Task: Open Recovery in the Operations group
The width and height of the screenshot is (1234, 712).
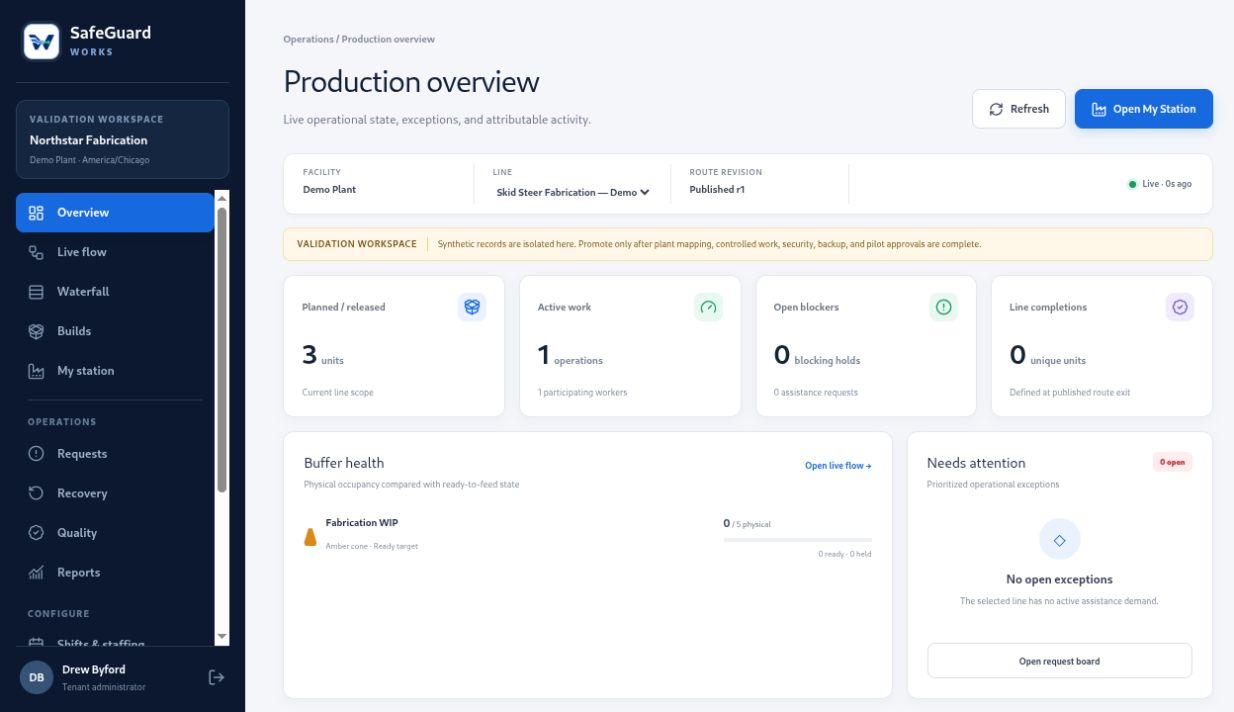Action: click(x=115, y=493)
